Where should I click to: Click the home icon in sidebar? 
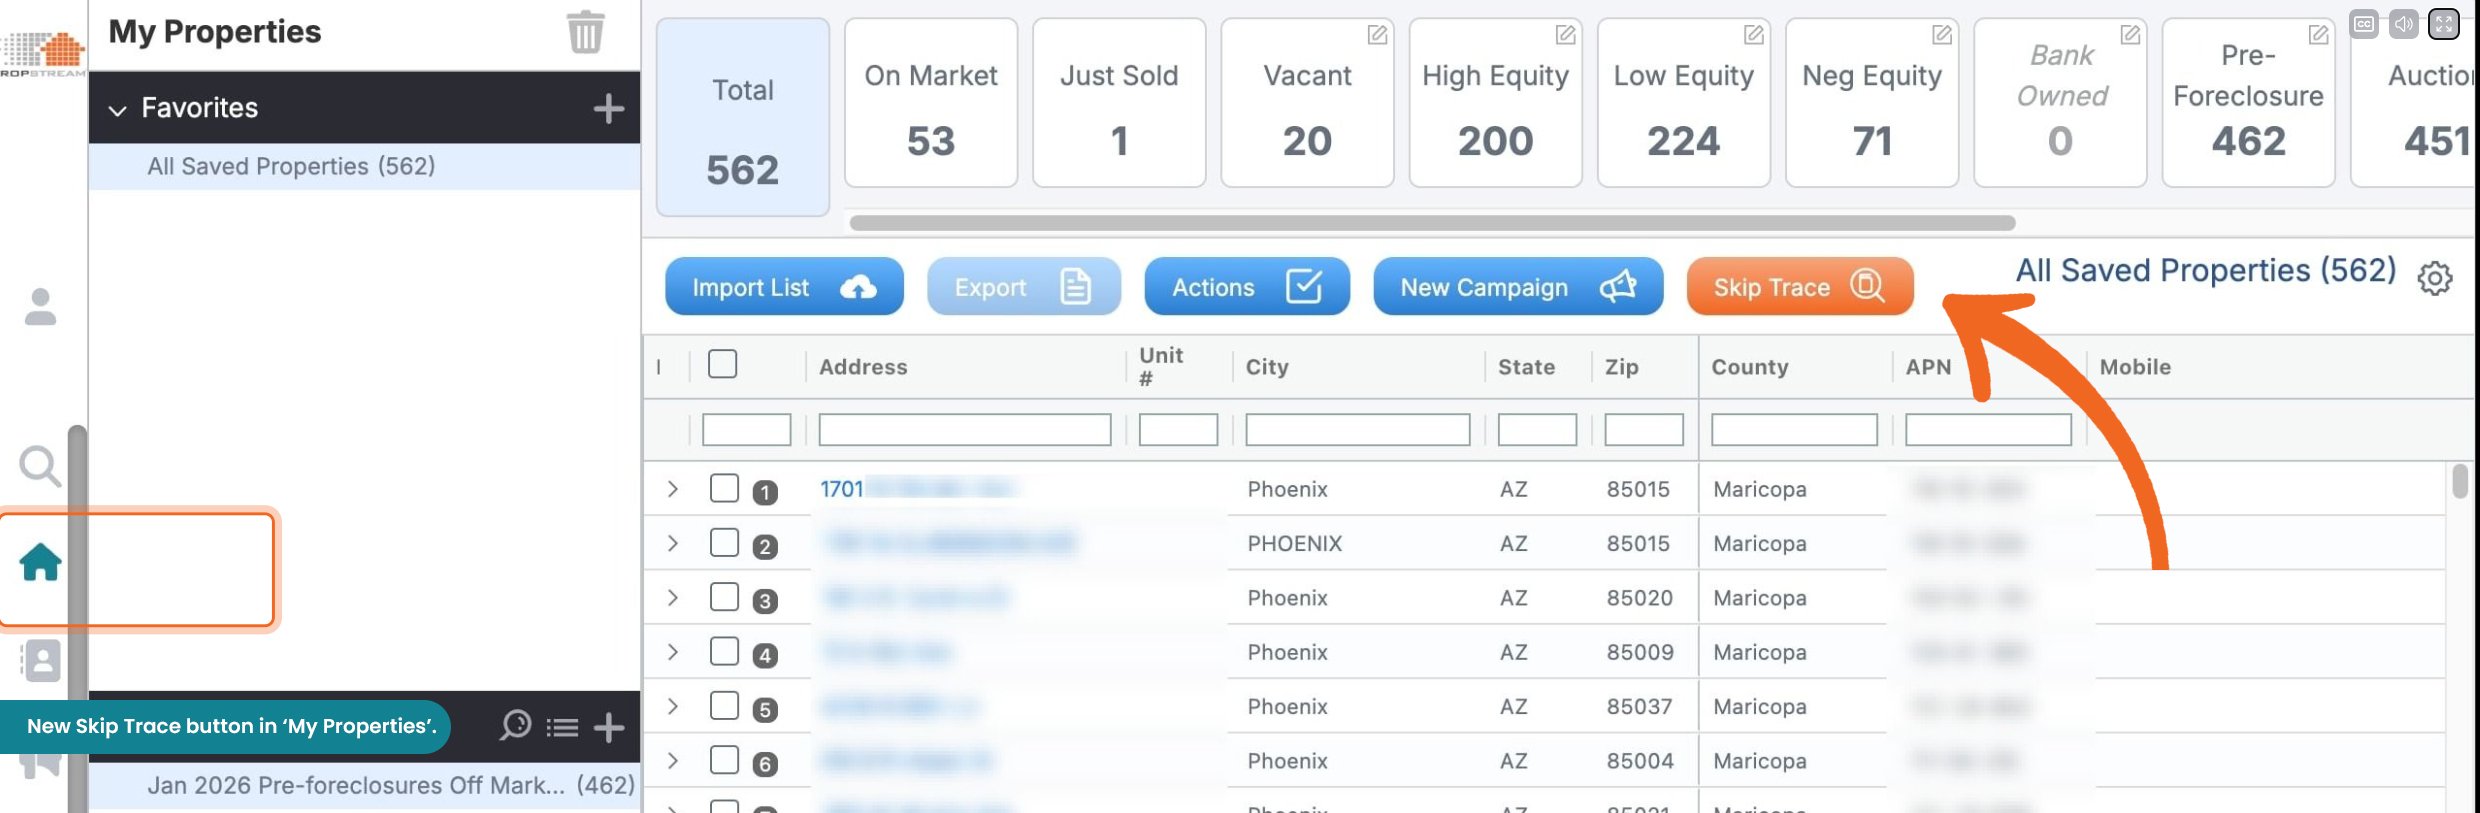point(41,562)
